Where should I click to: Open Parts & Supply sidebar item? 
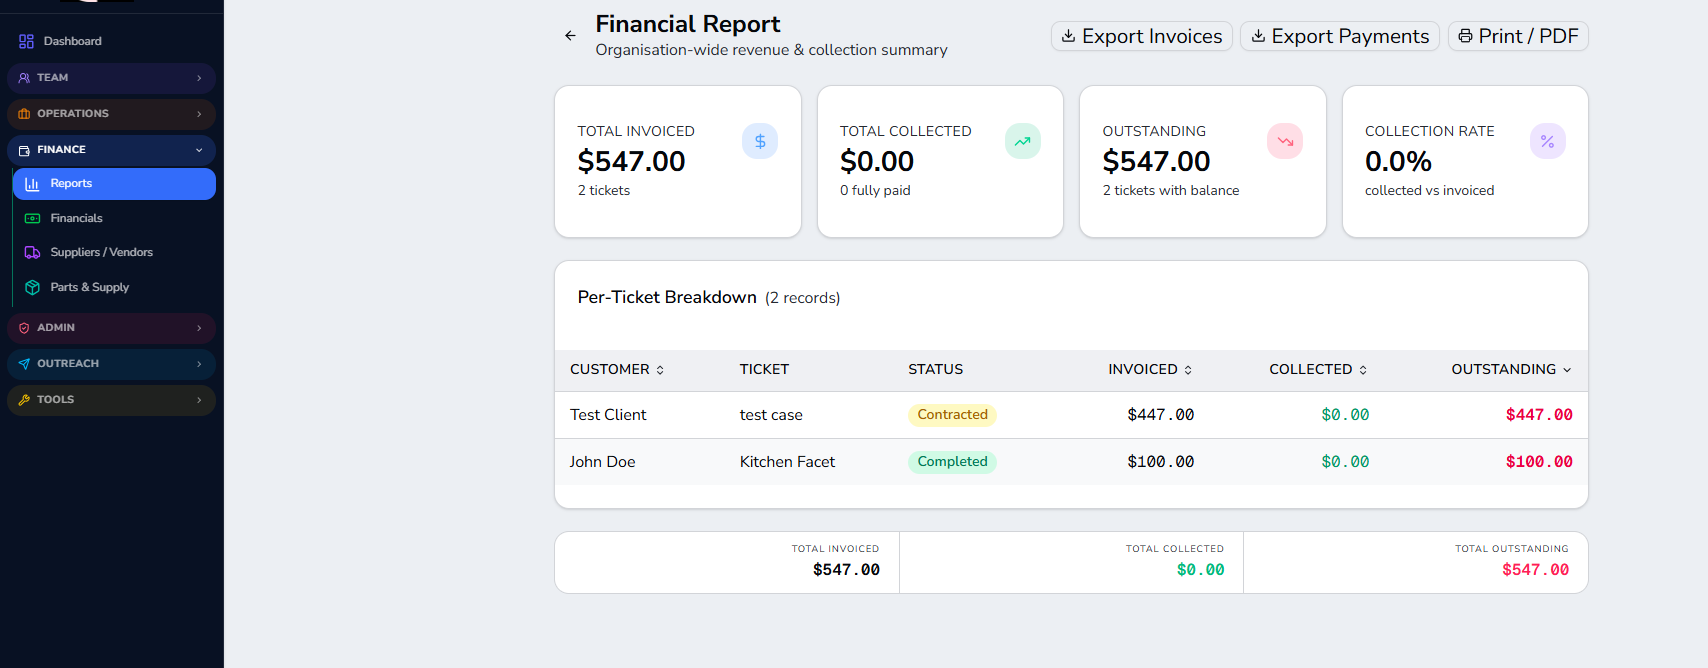pos(114,287)
